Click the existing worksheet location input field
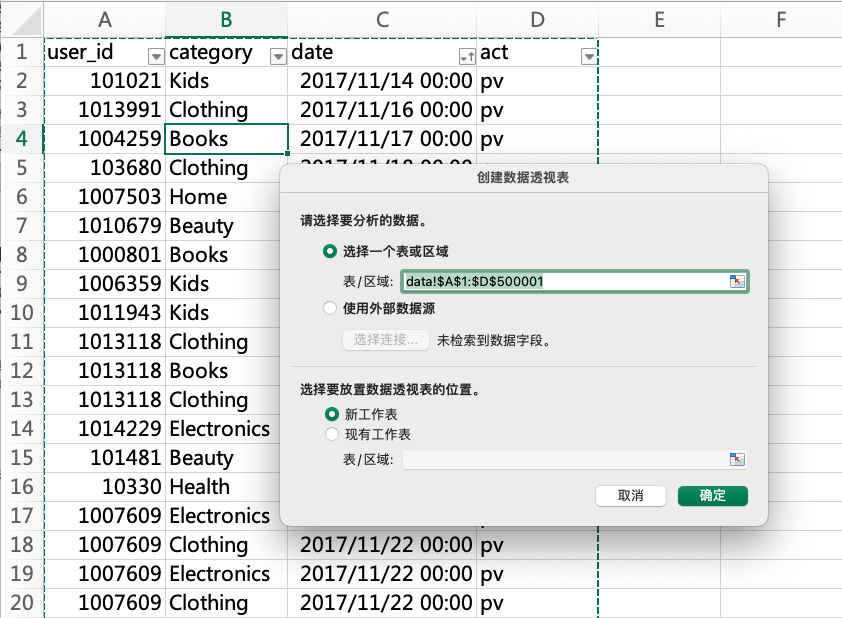 pos(574,460)
